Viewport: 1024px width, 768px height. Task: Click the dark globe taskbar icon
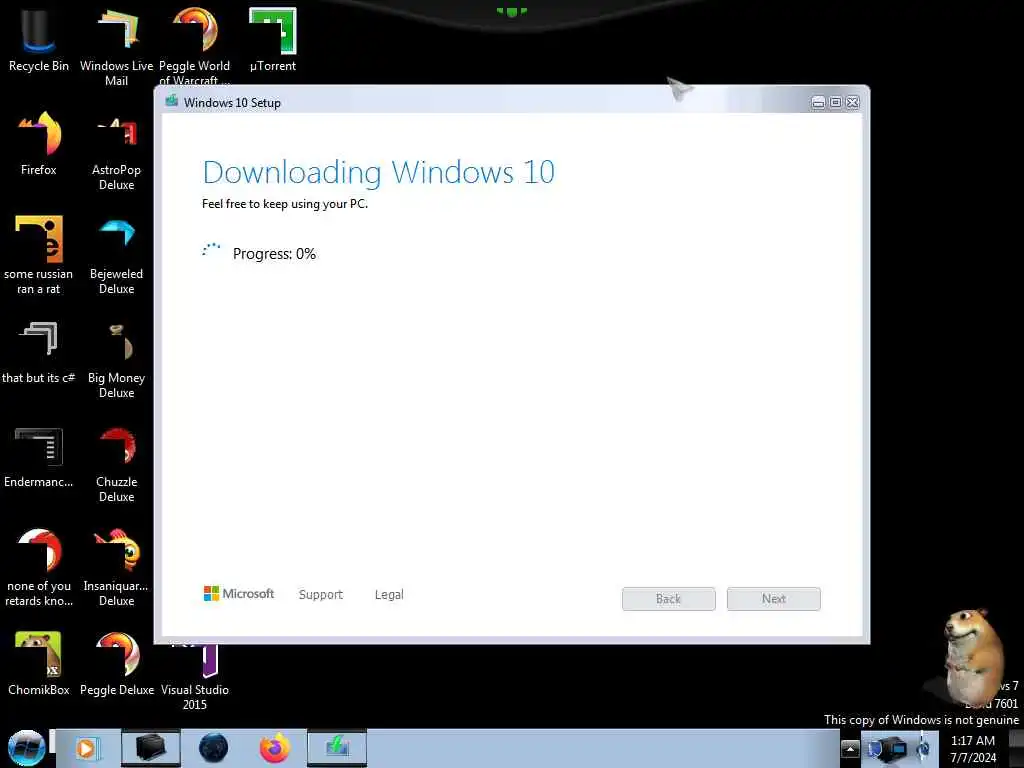(x=213, y=748)
